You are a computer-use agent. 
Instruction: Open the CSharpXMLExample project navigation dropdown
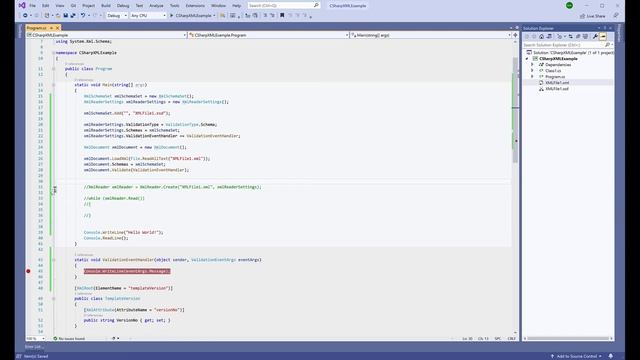coord(106,35)
